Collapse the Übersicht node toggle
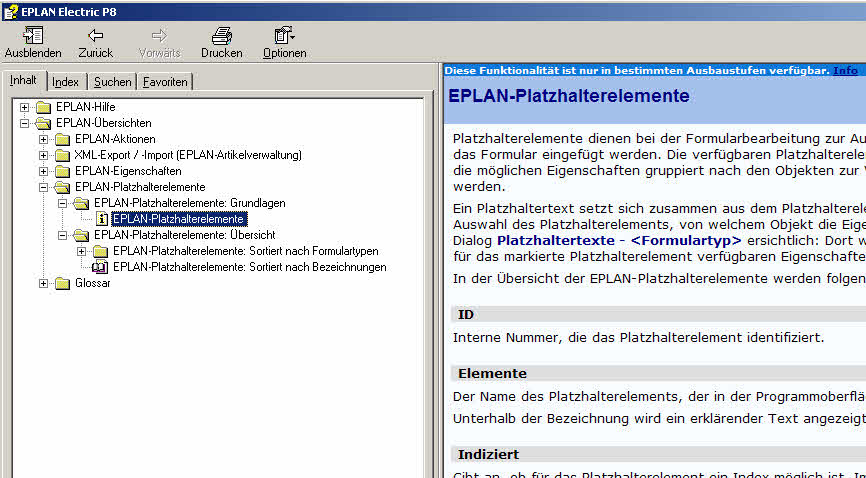Image resolution: width=866 pixels, height=478 pixels. [x=62, y=235]
